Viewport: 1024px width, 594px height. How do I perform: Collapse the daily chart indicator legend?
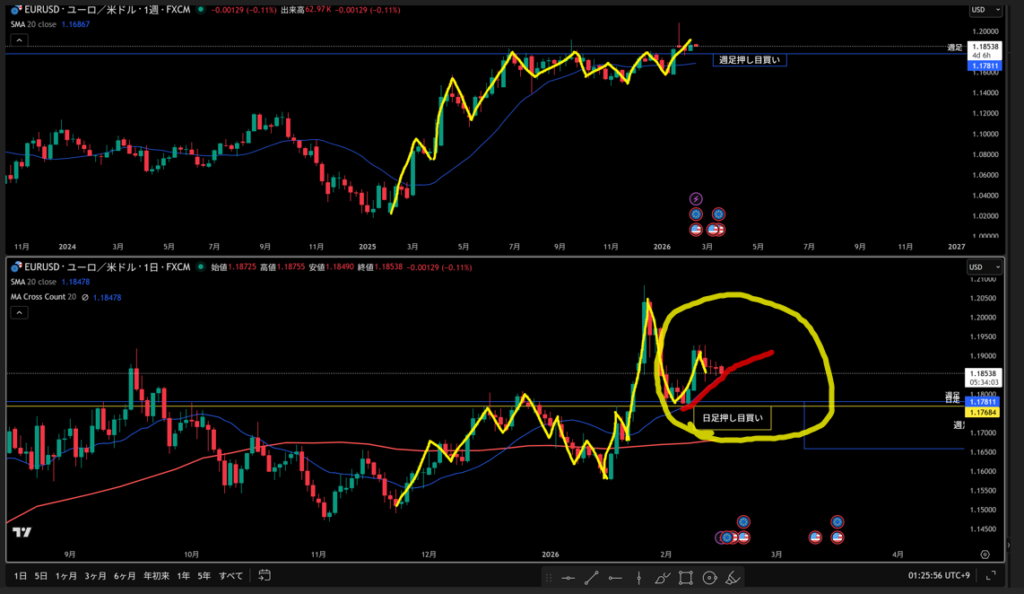coord(20,313)
